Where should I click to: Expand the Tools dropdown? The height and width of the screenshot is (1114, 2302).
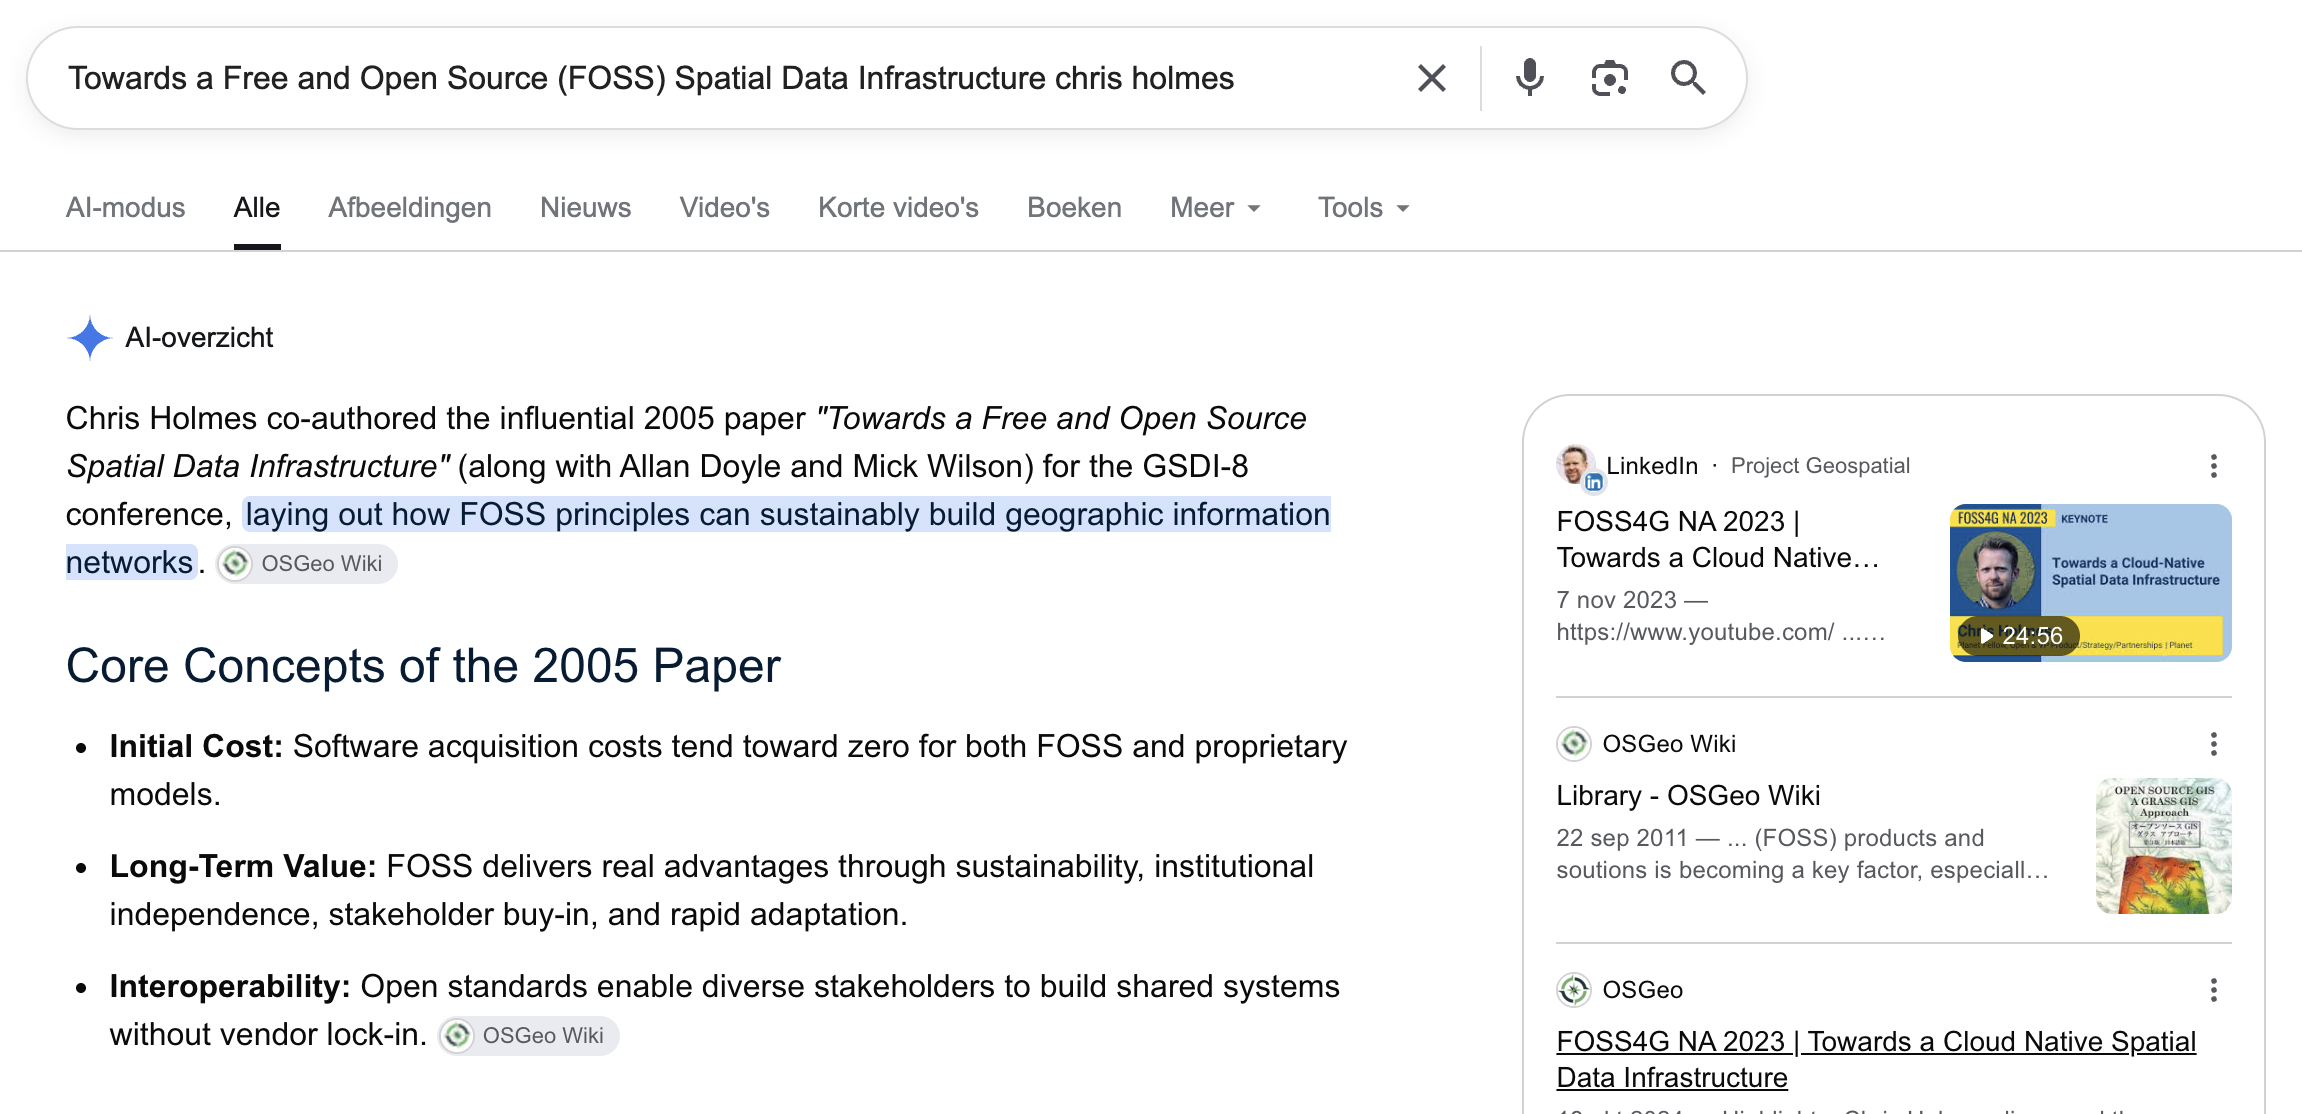[1363, 208]
